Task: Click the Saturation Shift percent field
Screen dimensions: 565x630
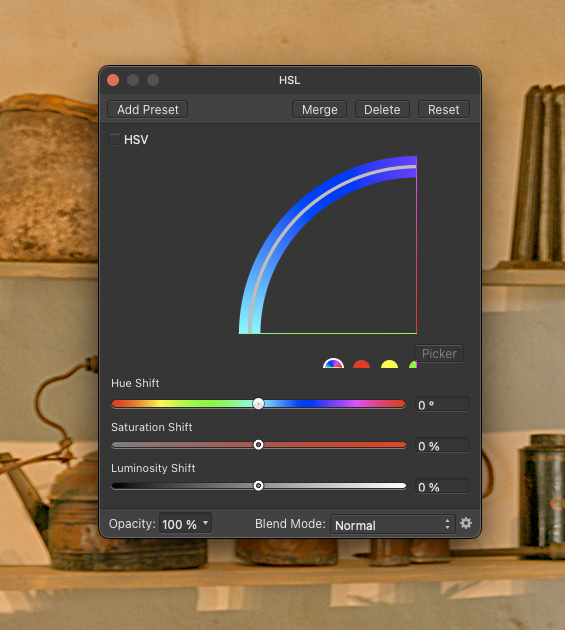Action: pos(442,445)
